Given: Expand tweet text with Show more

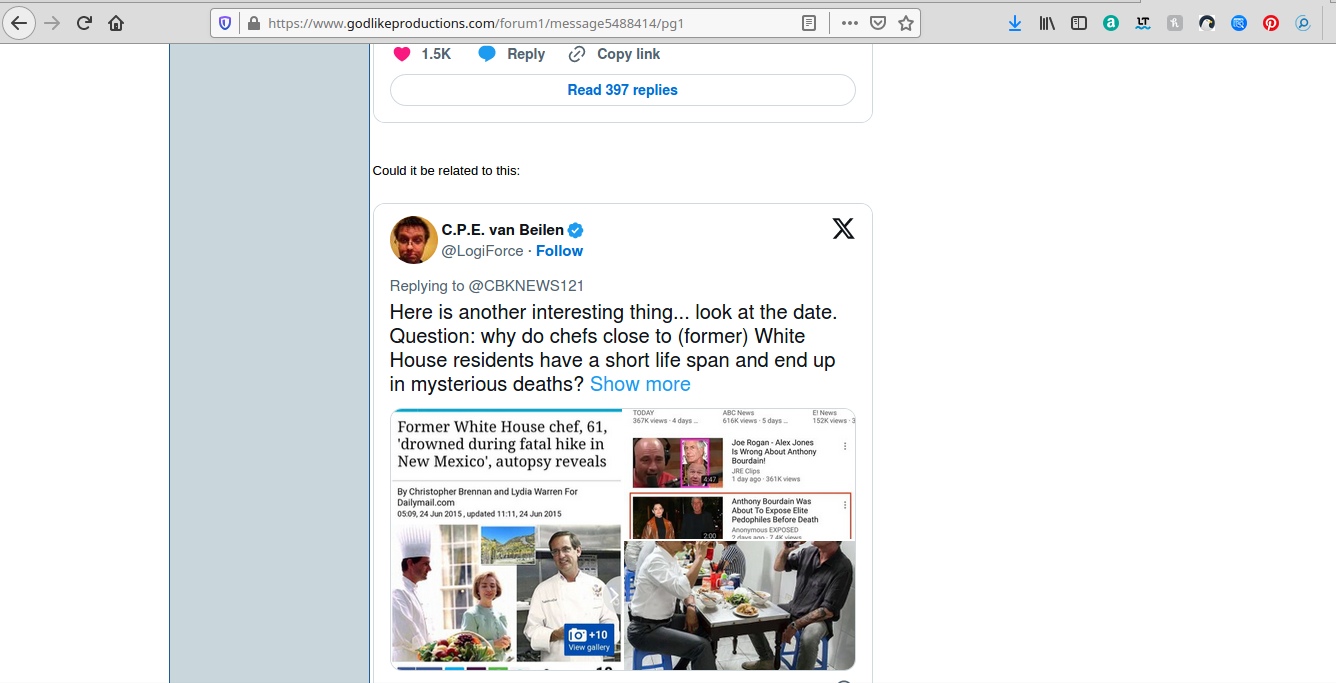Looking at the screenshot, I should point(640,385).
